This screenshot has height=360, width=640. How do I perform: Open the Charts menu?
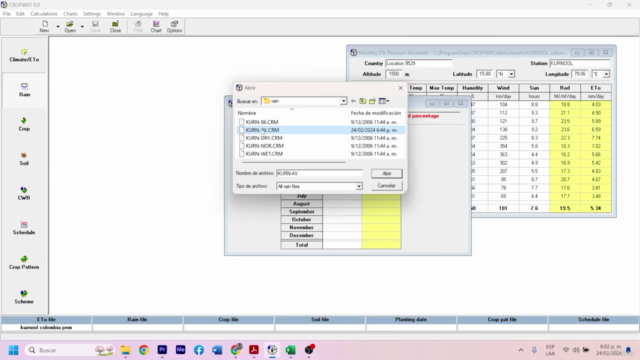click(70, 14)
